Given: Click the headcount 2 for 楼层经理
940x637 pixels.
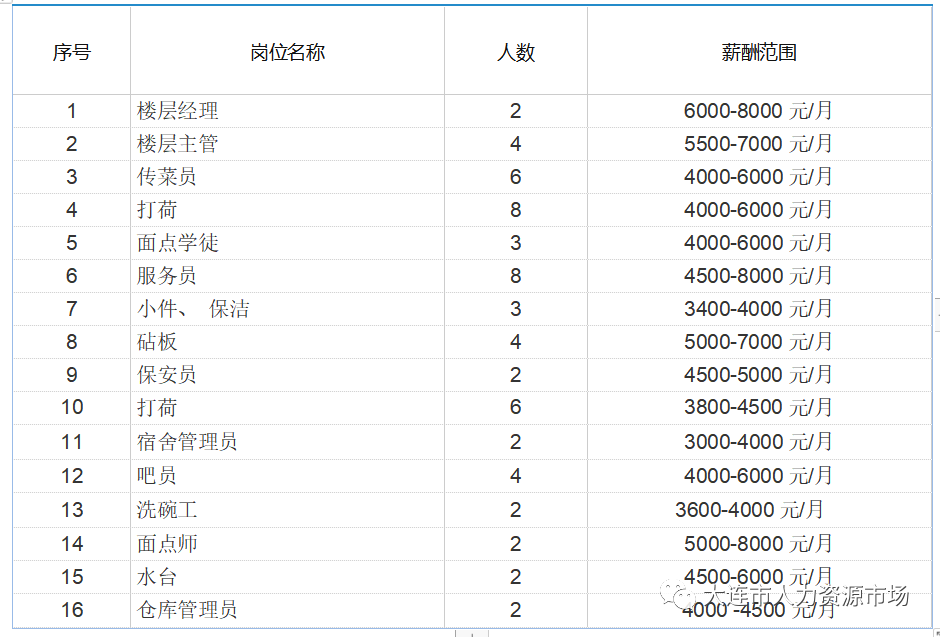Looking at the screenshot, I should (516, 111).
